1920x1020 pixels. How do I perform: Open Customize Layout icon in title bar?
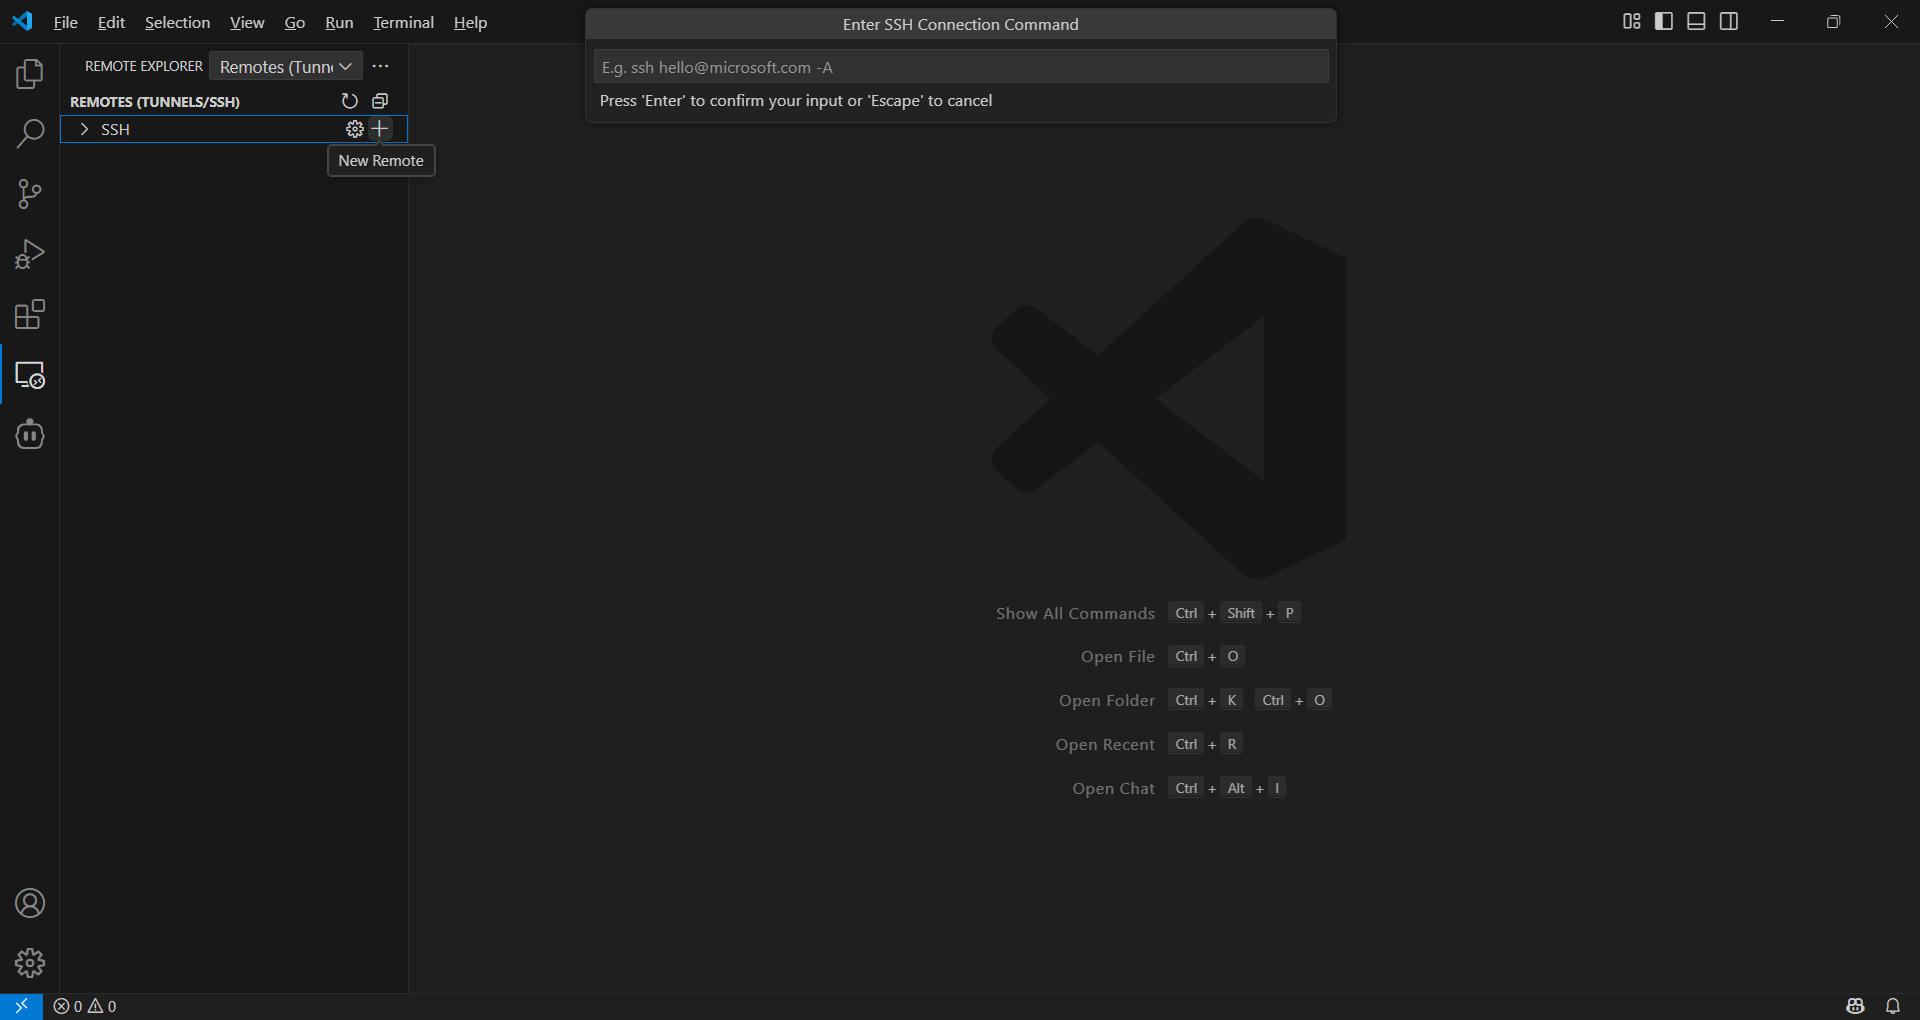(x=1632, y=22)
